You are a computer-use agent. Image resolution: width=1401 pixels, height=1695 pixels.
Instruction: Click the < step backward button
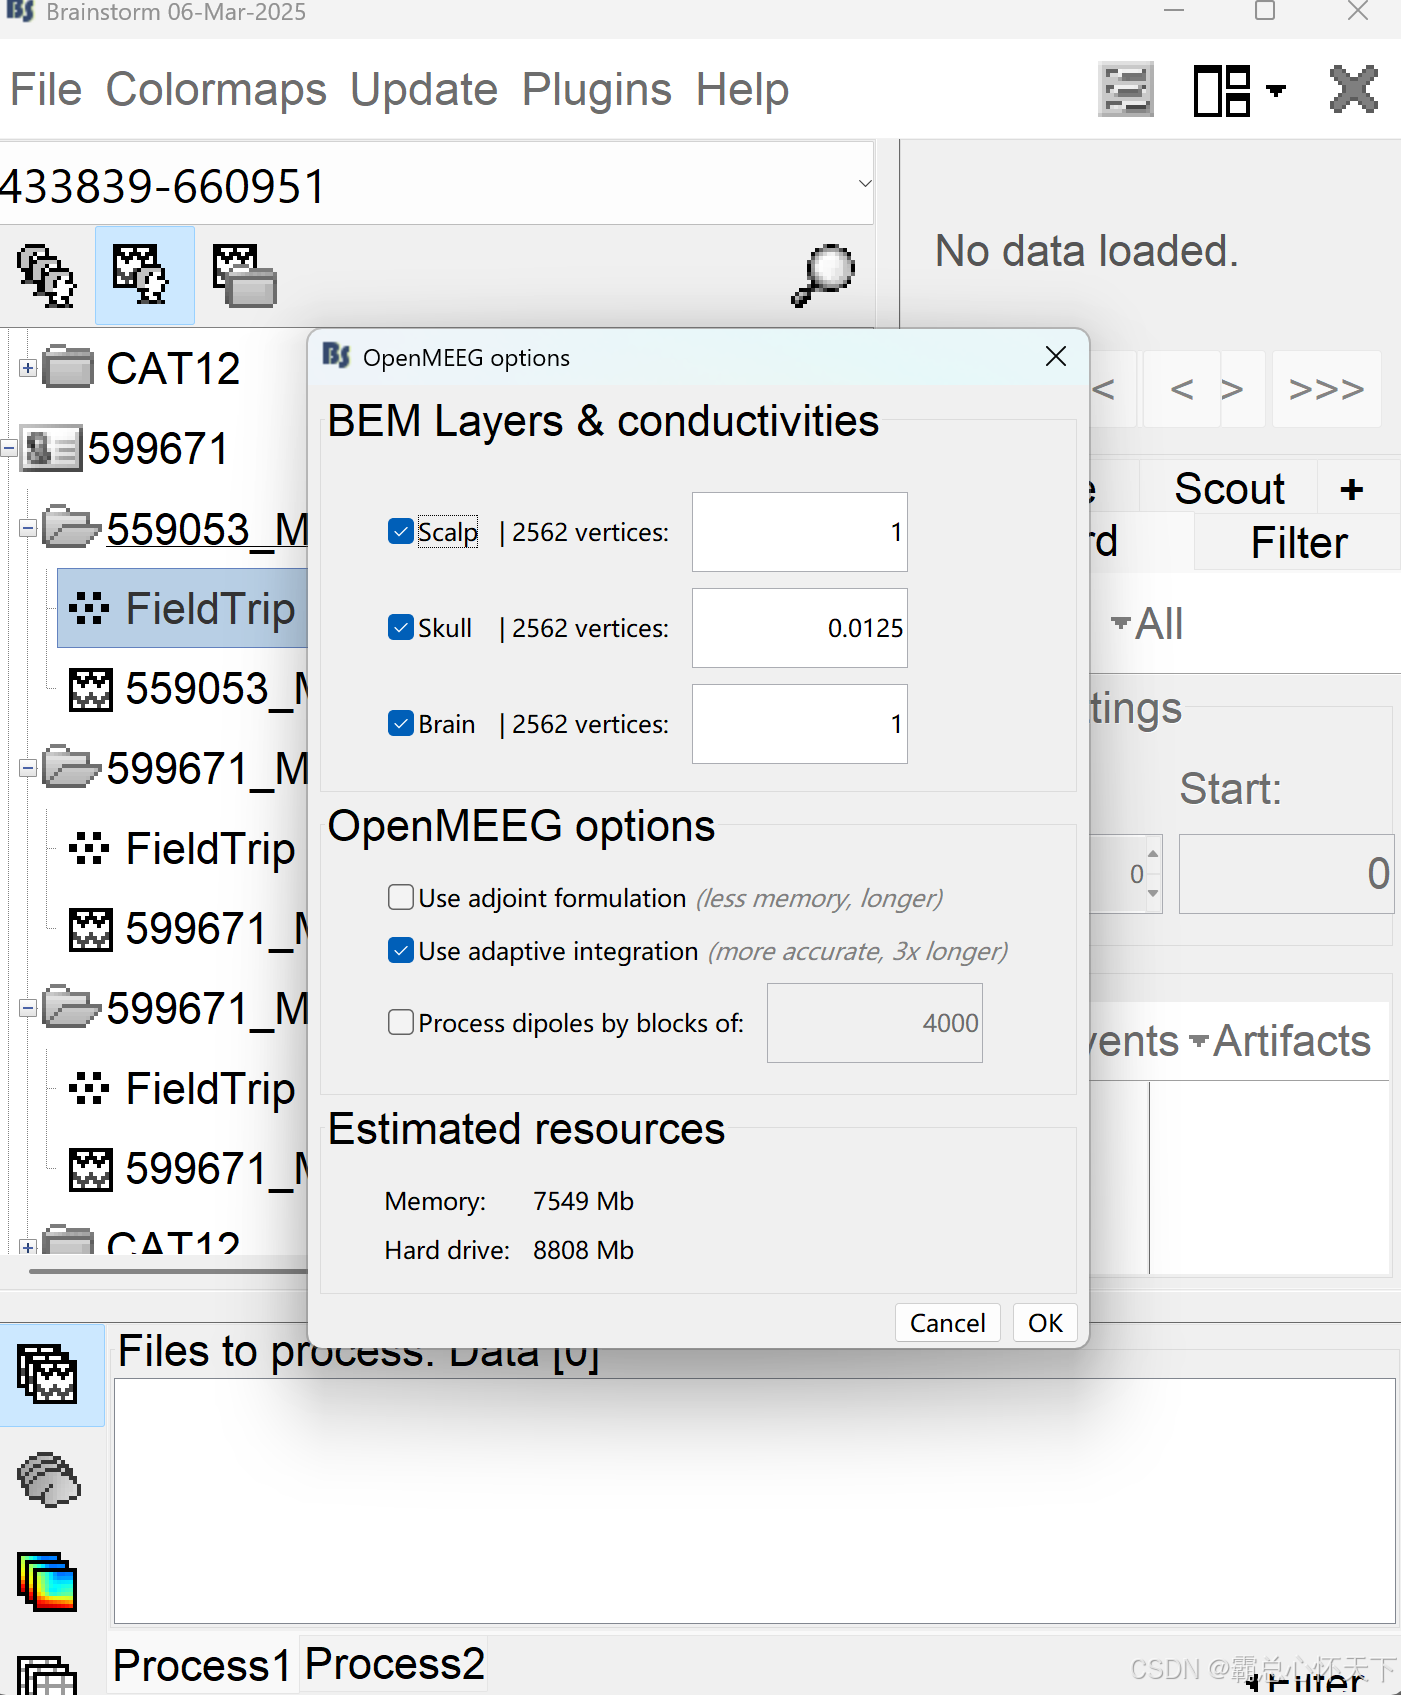1181,389
